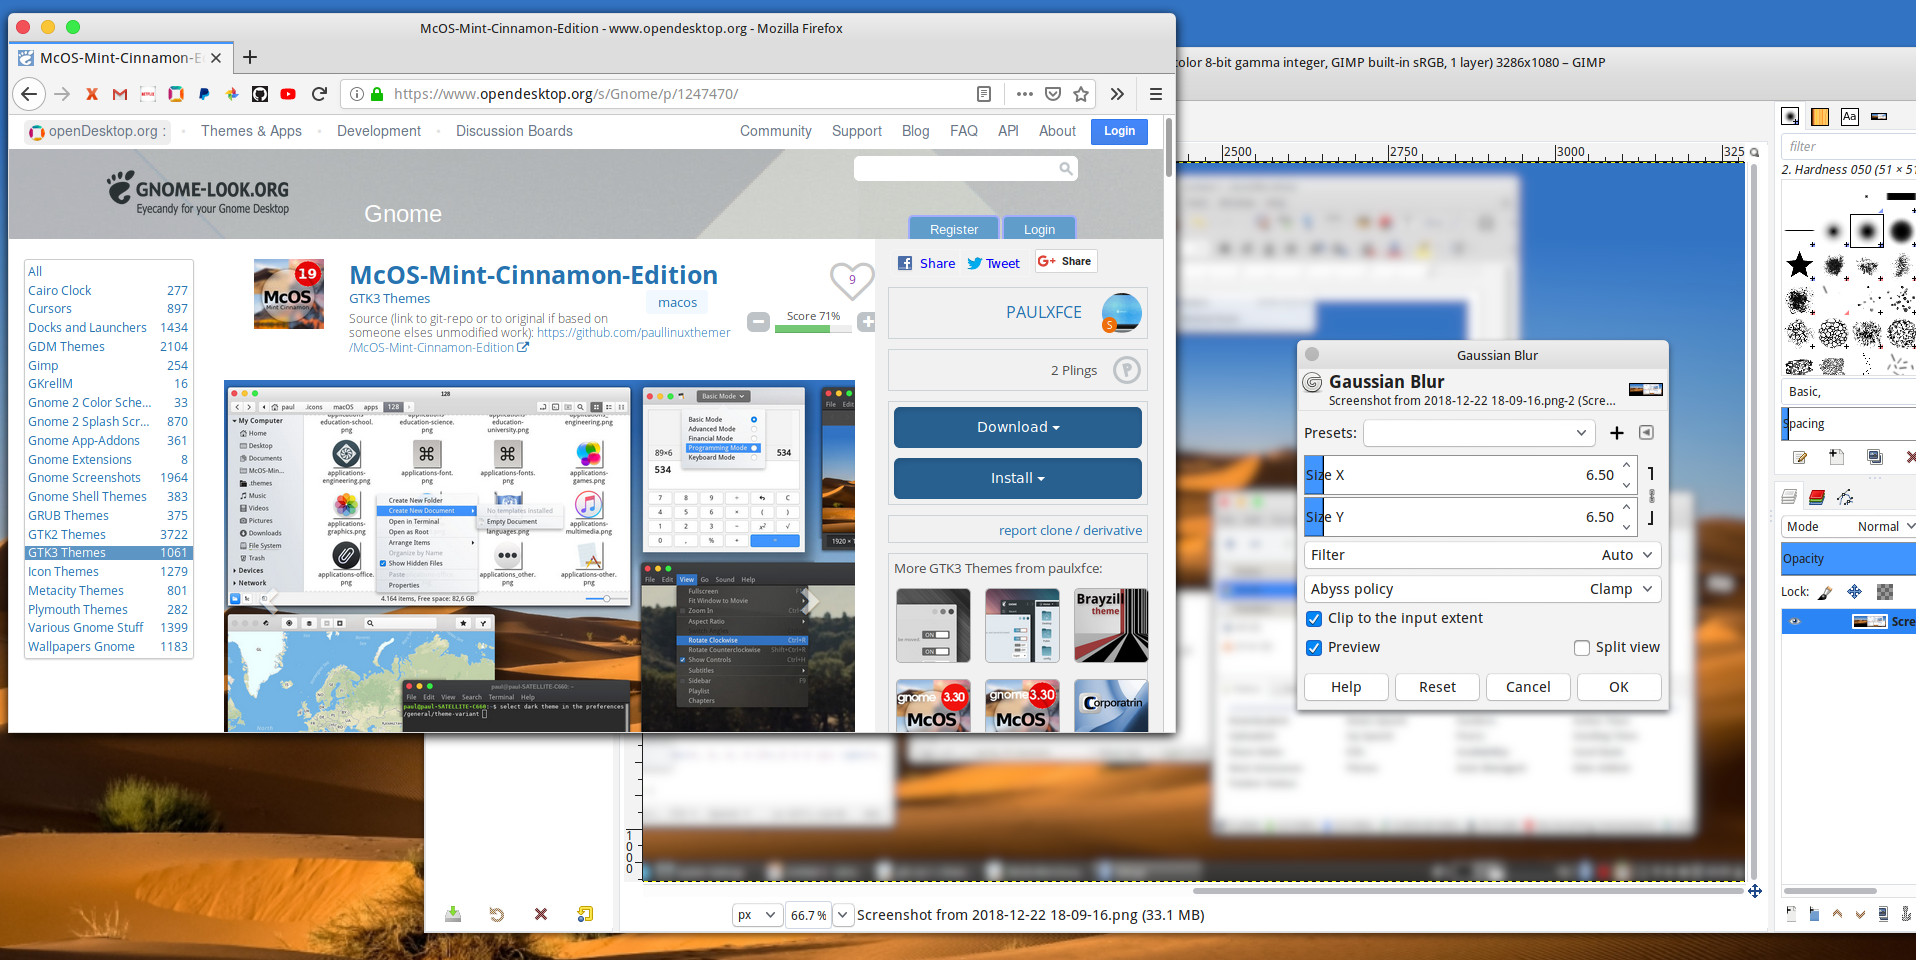The width and height of the screenshot is (1920, 960).
Task: Open the Netflix bookmark icon
Action: tap(148, 94)
